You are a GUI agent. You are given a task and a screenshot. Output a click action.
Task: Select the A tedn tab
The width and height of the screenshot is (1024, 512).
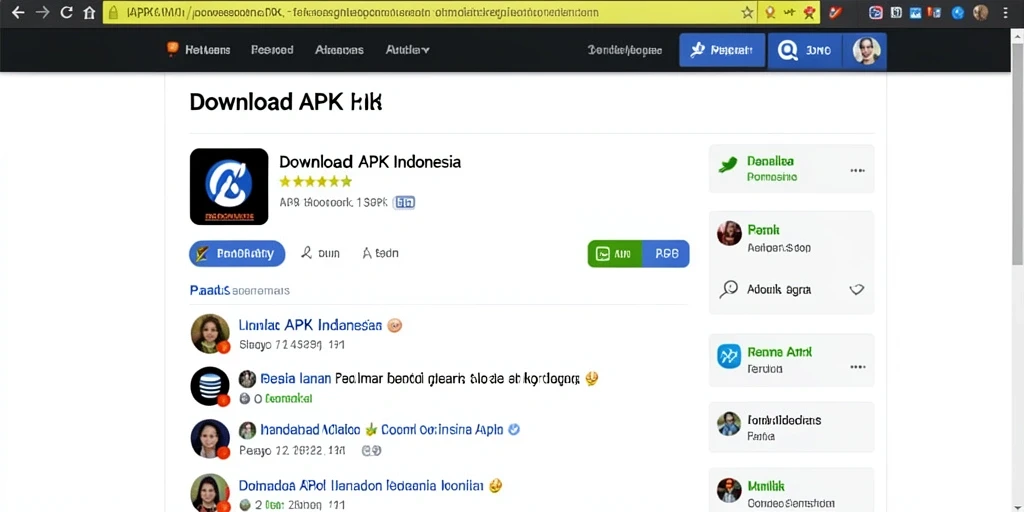point(381,253)
